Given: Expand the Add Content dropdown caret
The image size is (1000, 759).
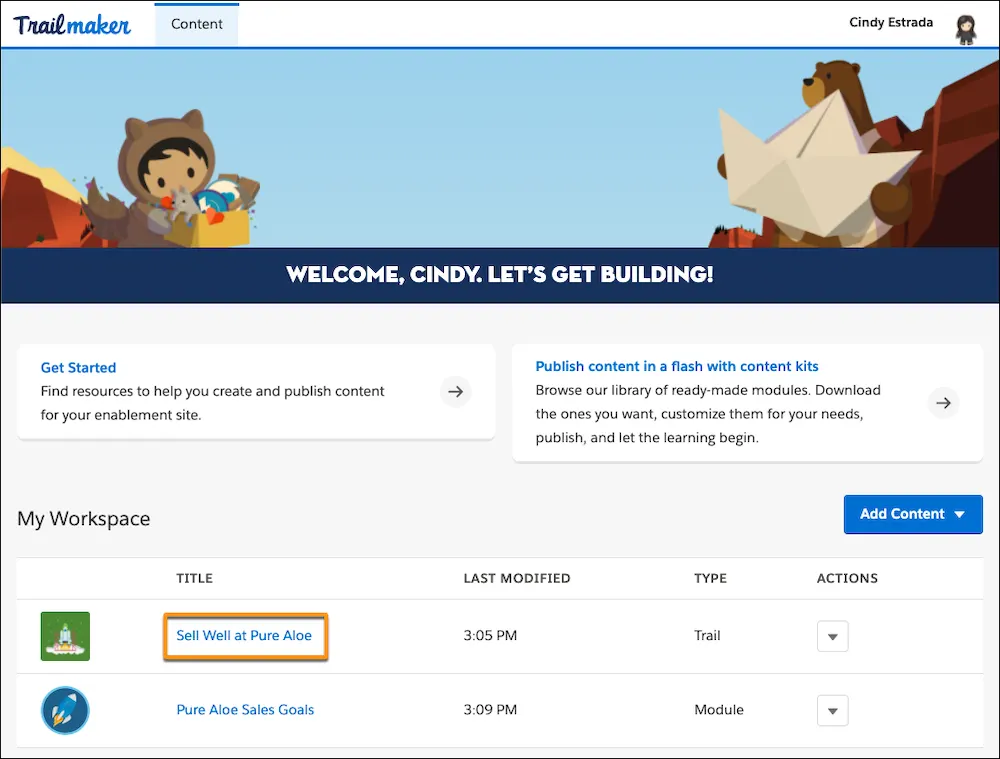Looking at the screenshot, I should [958, 514].
